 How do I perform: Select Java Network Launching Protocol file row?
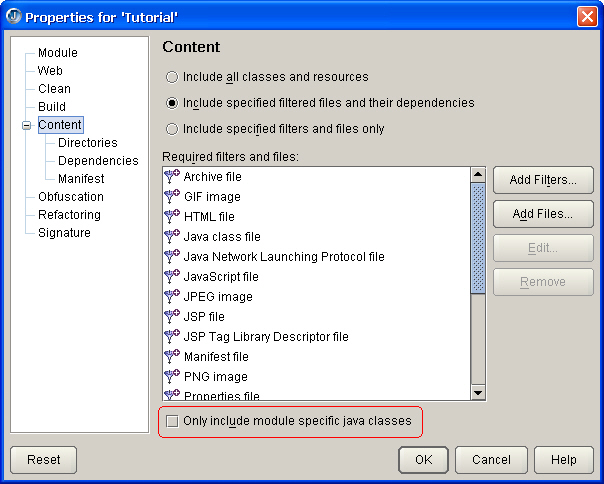(316, 257)
